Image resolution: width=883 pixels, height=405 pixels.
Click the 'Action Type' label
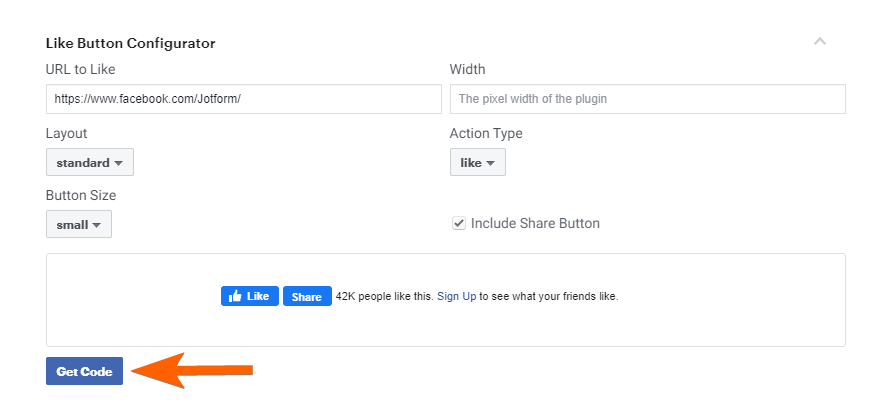click(486, 133)
